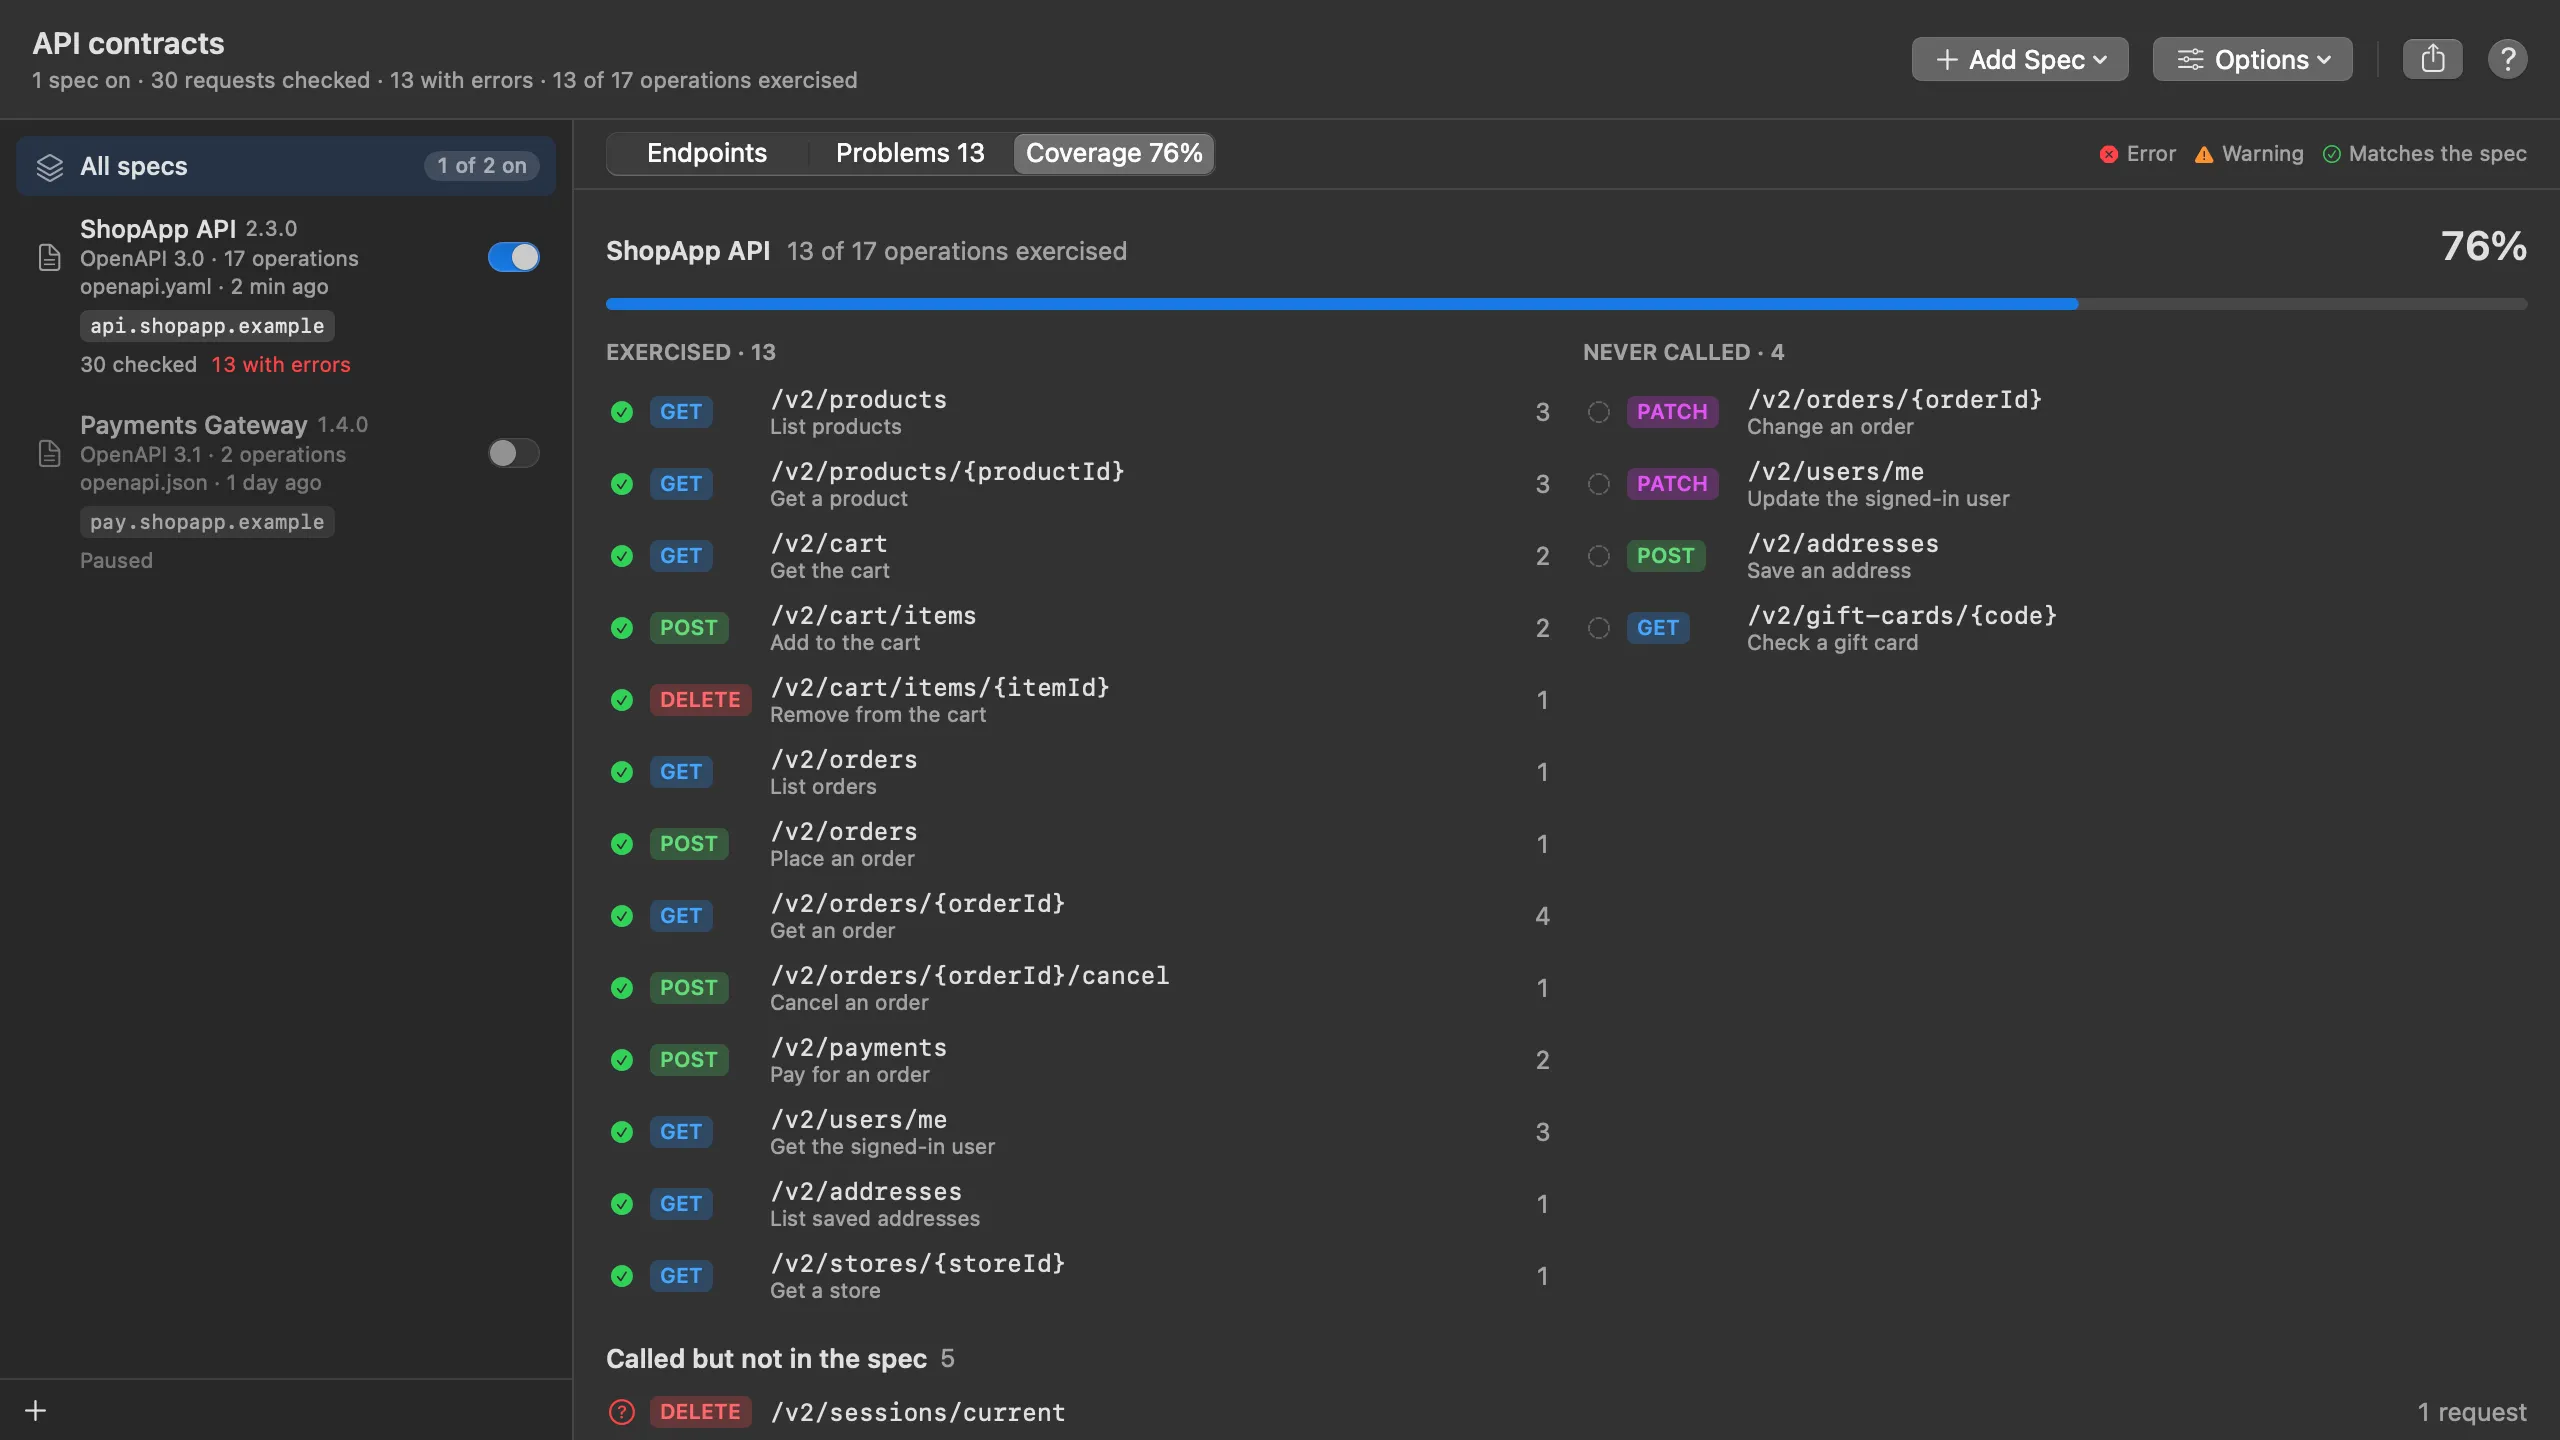Enable the Payments Gateway spec toggle
The height and width of the screenshot is (1440, 2560).
tap(514, 453)
